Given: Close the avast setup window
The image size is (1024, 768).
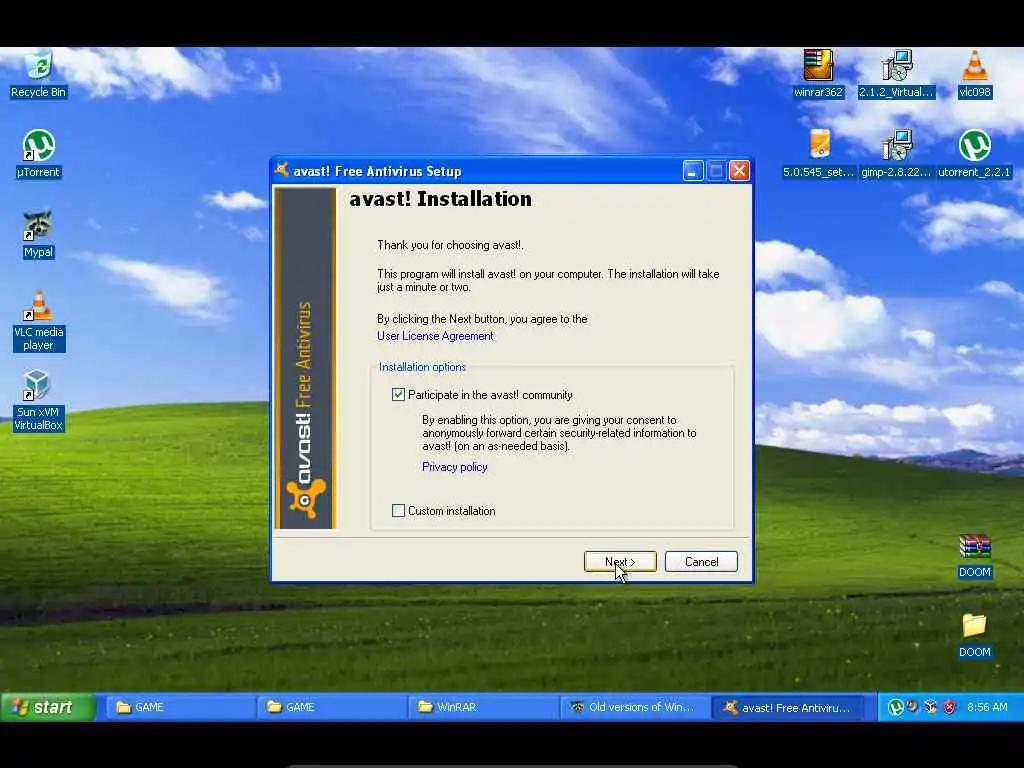Looking at the screenshot, I should pyautogui.click(x=739, y=171).
